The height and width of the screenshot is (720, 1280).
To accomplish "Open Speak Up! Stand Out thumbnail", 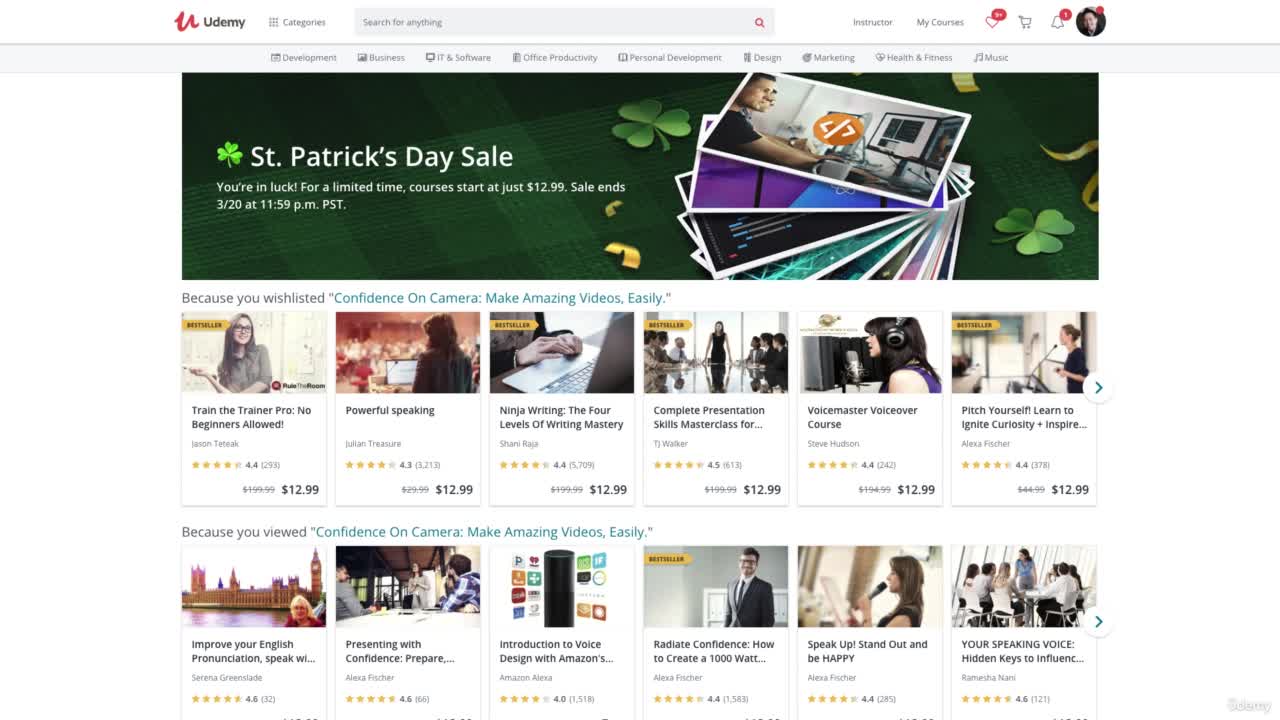I will [870, 586].
